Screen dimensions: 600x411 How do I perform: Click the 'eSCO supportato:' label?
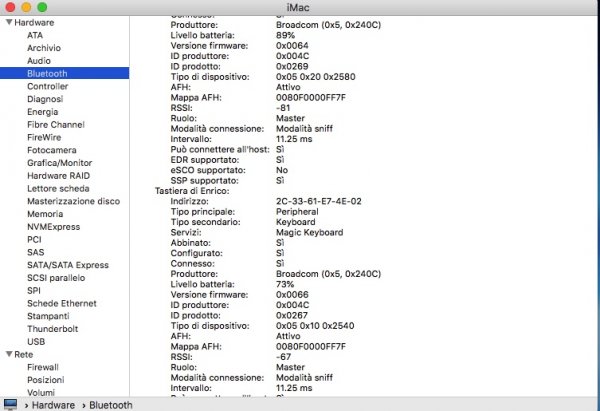pyautogui.click(x=208, y=170)
